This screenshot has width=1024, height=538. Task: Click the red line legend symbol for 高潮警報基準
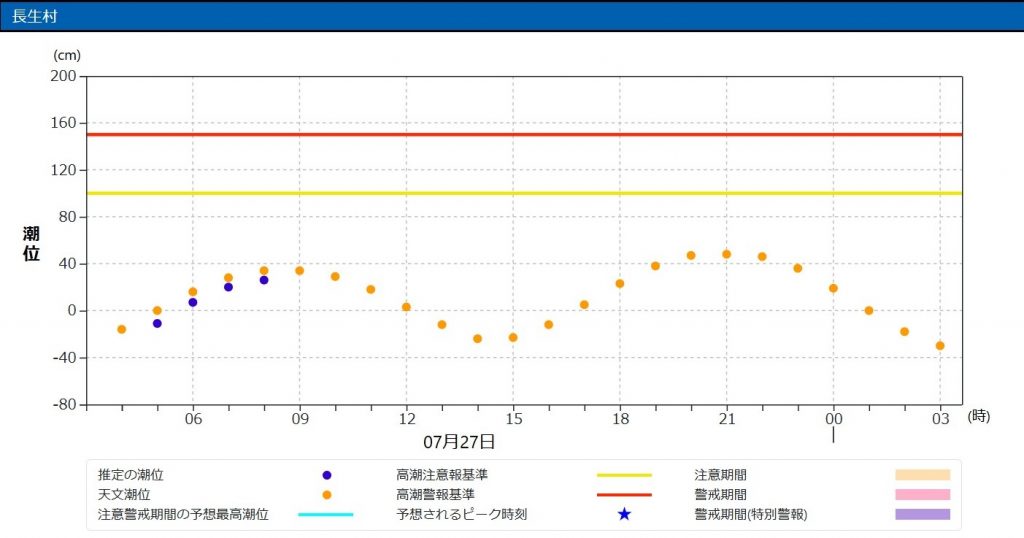[x=624, y=495]
